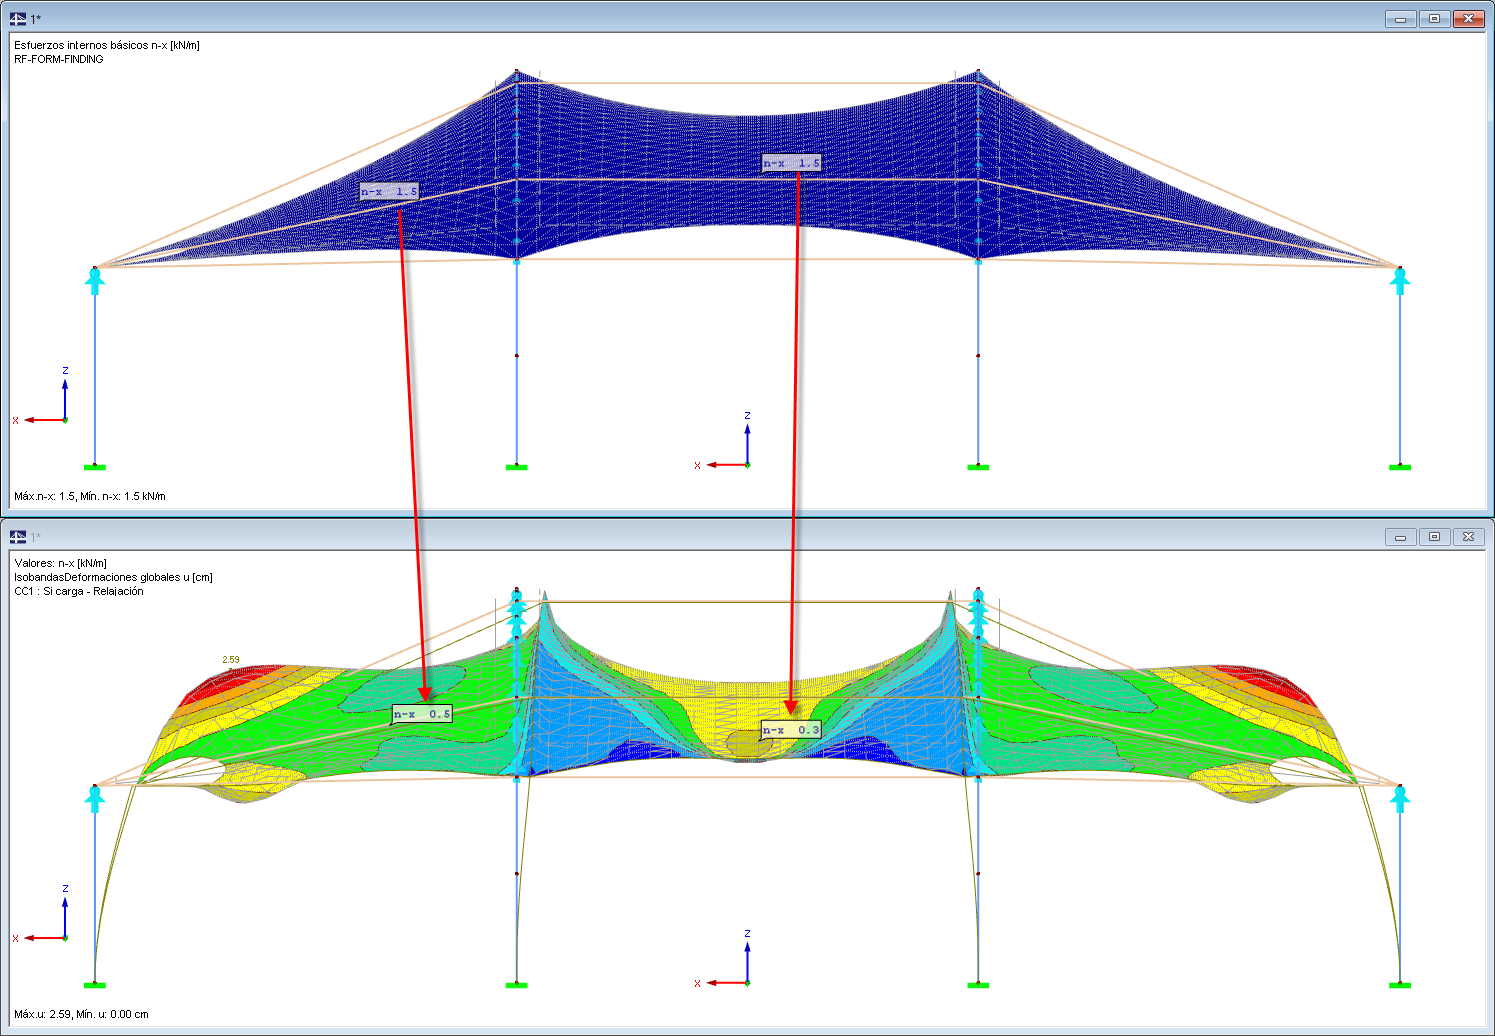
Task: Click the app icon in the top window's title bar
Action: (18, 18)
